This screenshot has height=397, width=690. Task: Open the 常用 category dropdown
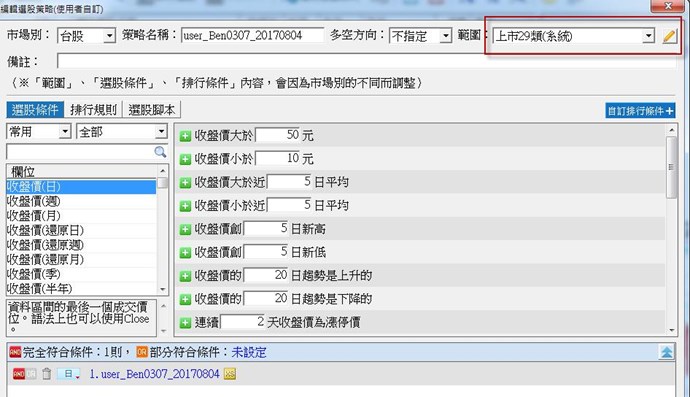[x=65, y=131]
